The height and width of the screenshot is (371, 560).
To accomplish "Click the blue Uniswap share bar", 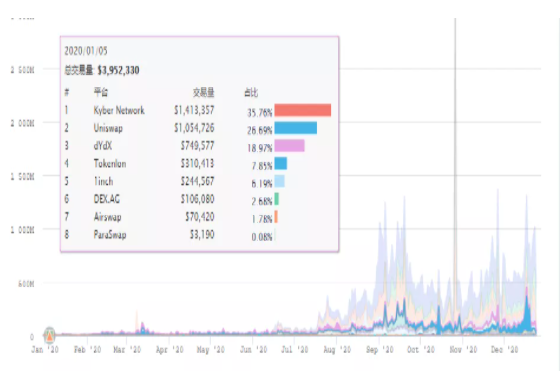I will (x=296, y=128).
